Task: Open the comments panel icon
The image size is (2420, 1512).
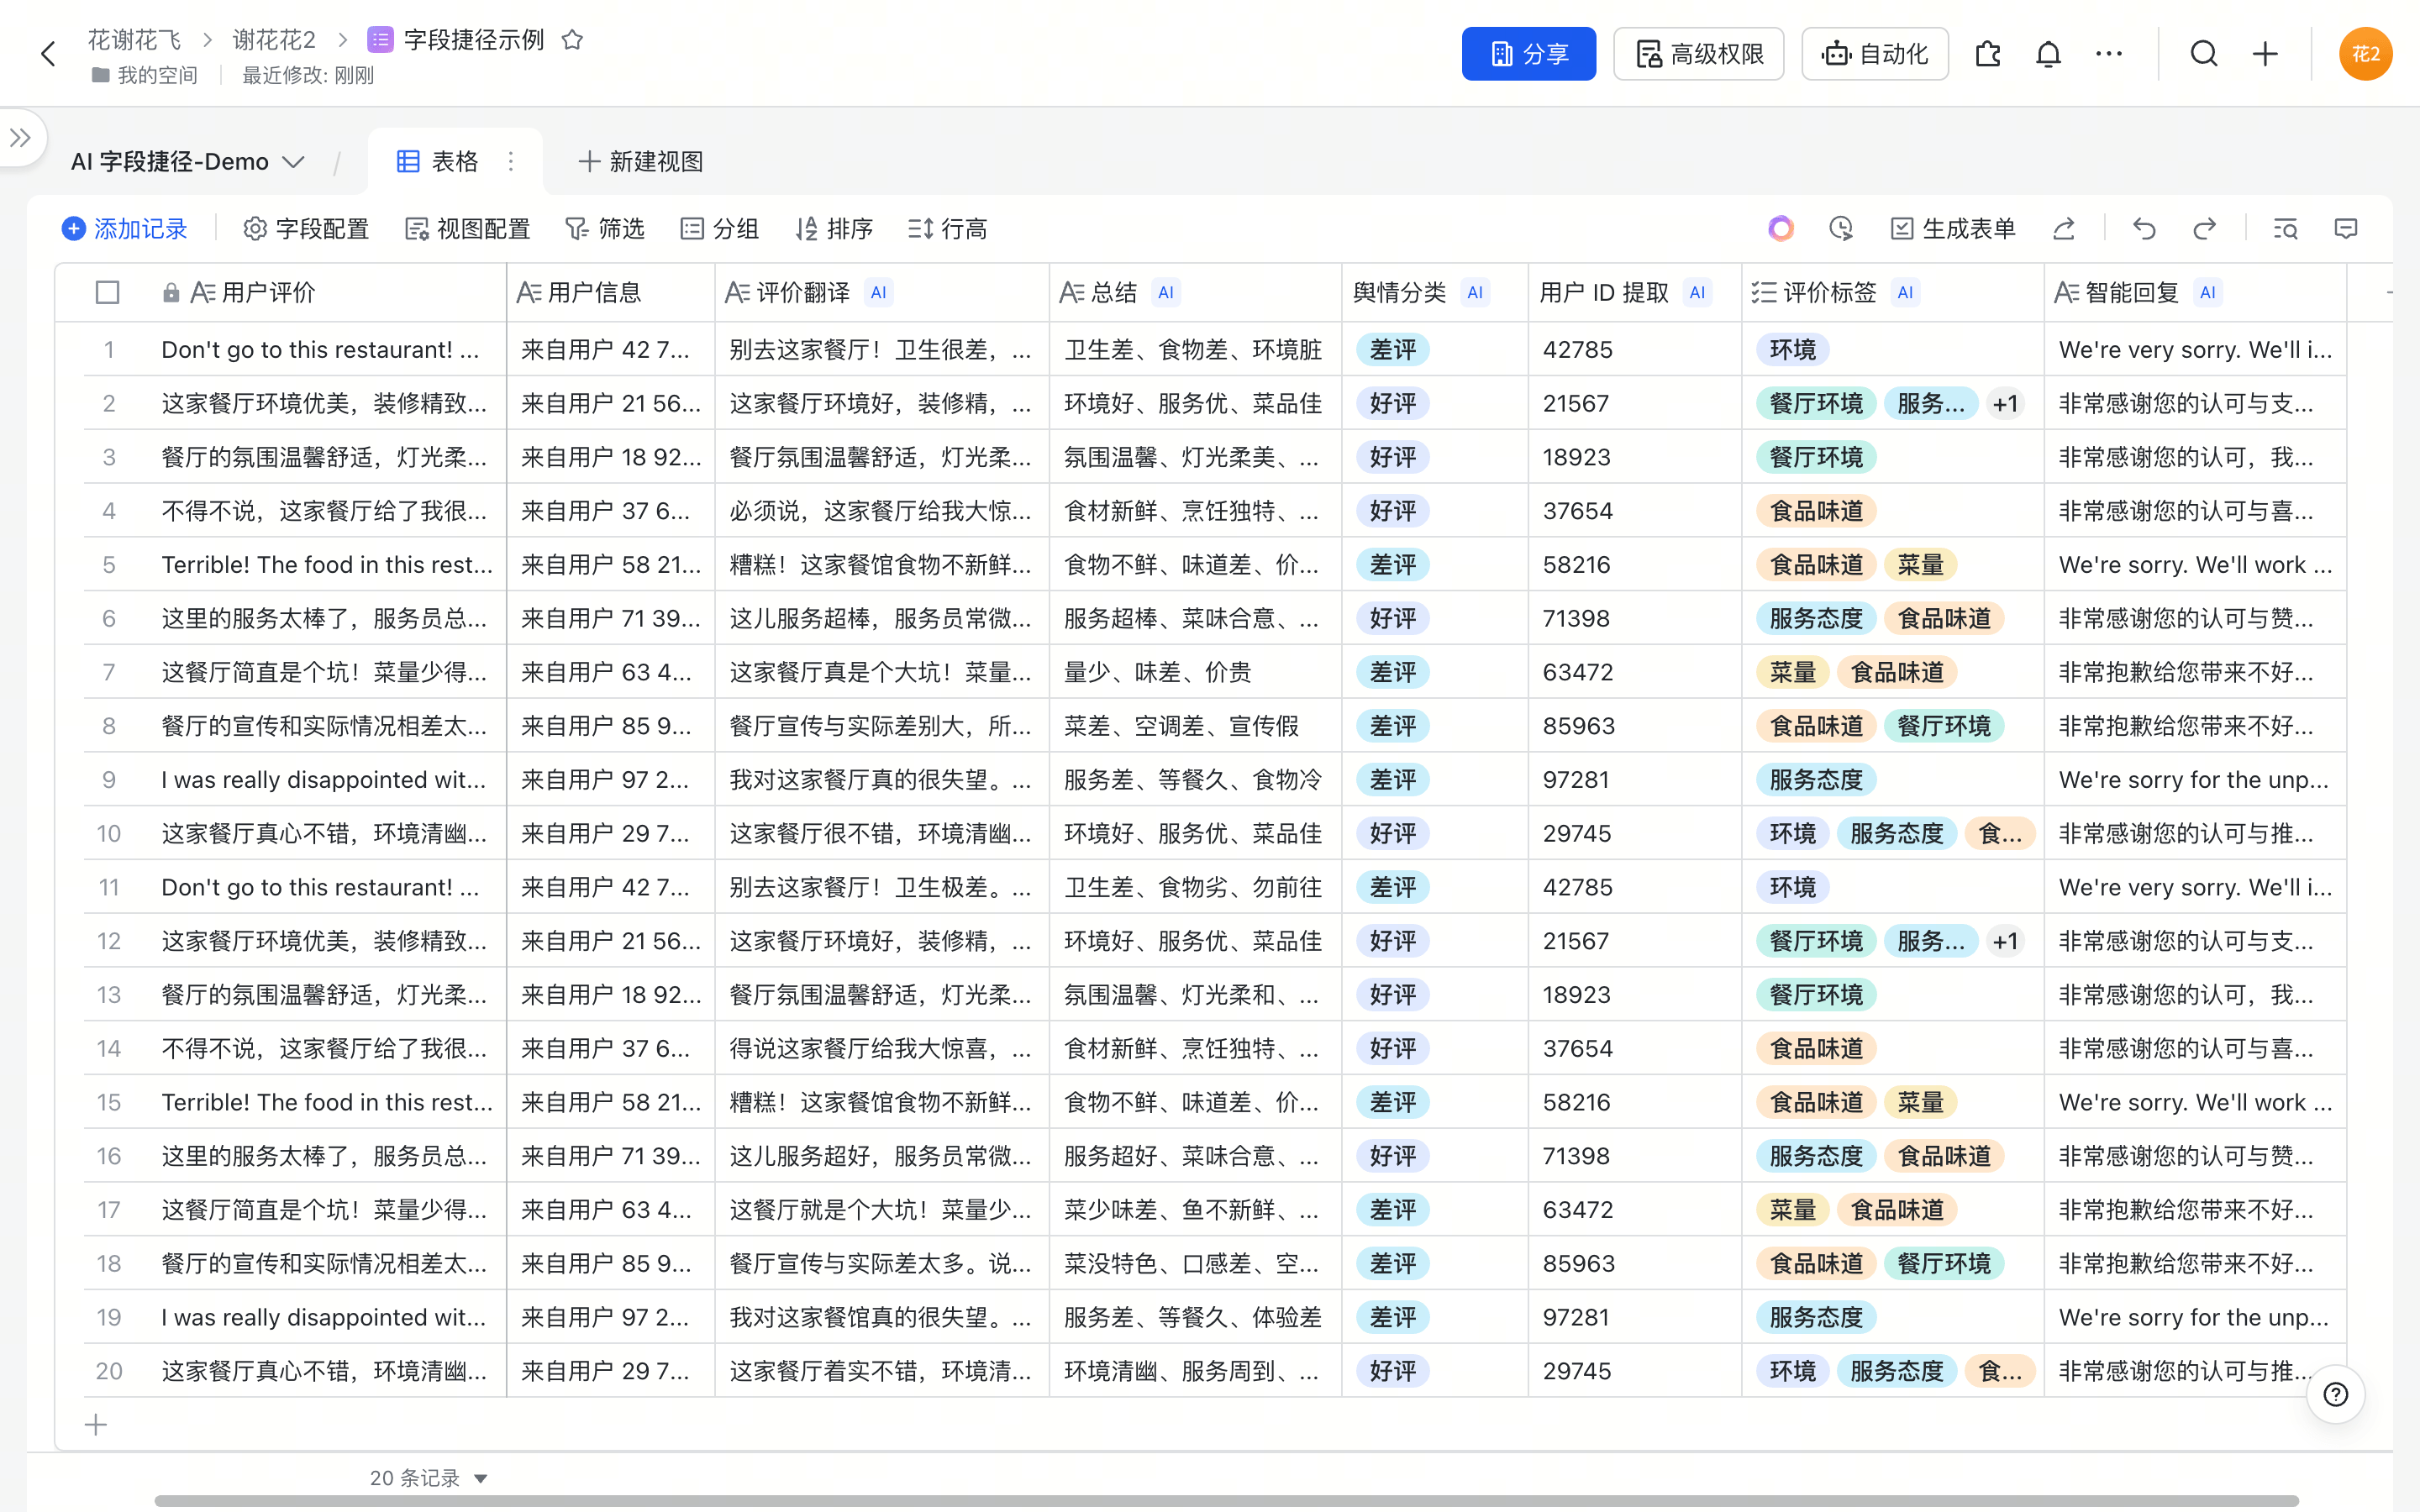Action: coord(2346,229)
